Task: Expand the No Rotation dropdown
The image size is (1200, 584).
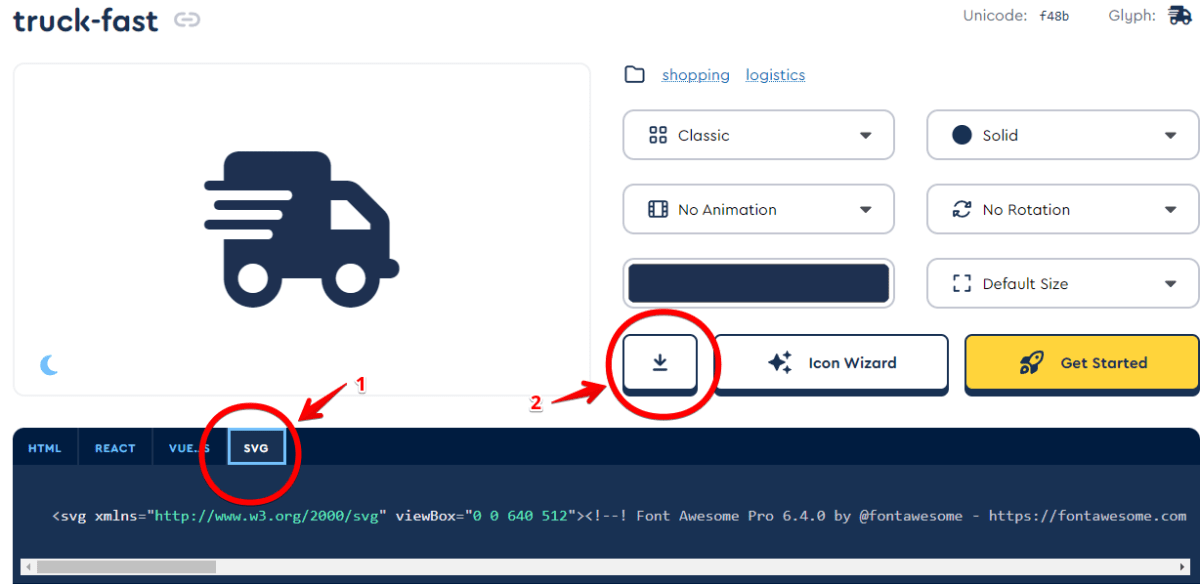Action: point(1063,209)
